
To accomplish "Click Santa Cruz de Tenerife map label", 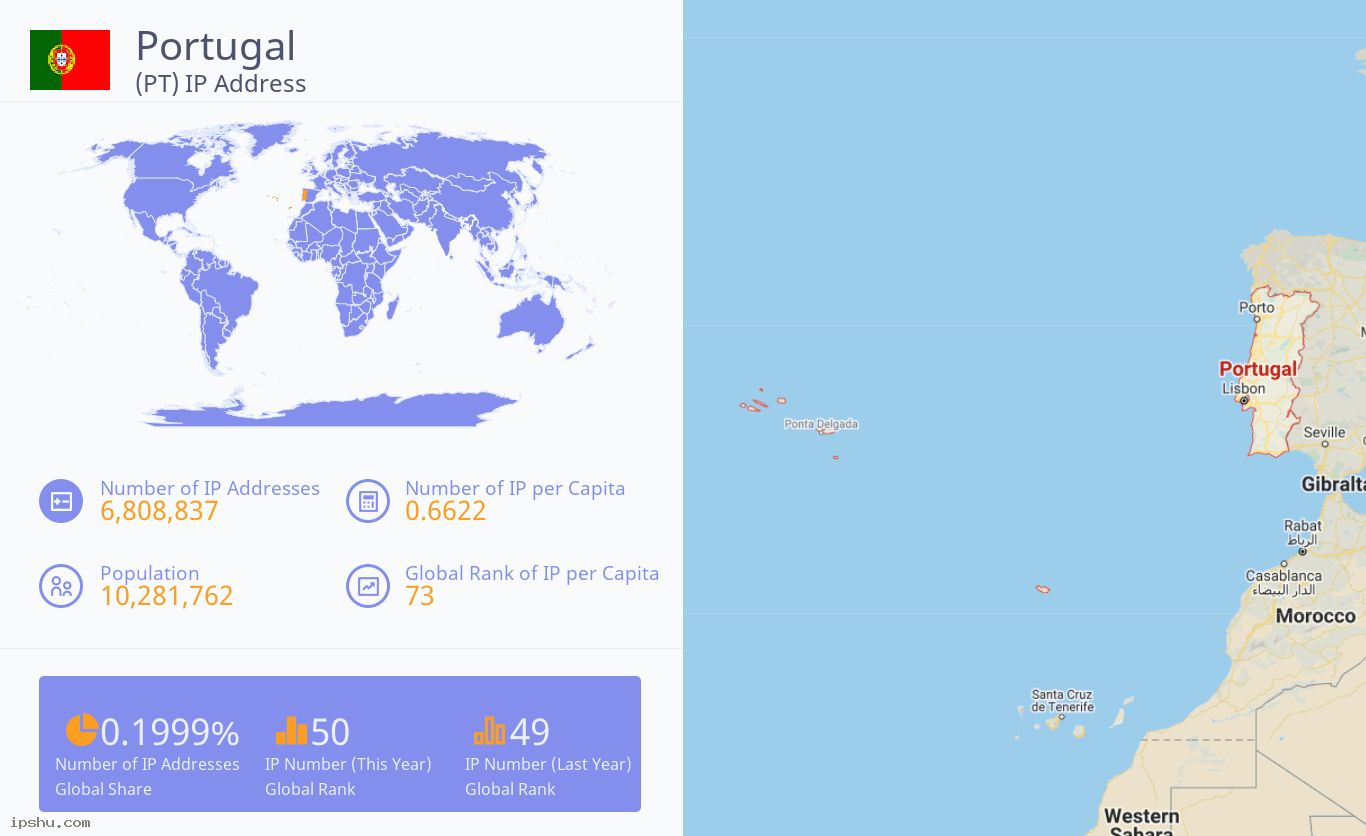I will pyautogui.click(x=1062, y=701).
